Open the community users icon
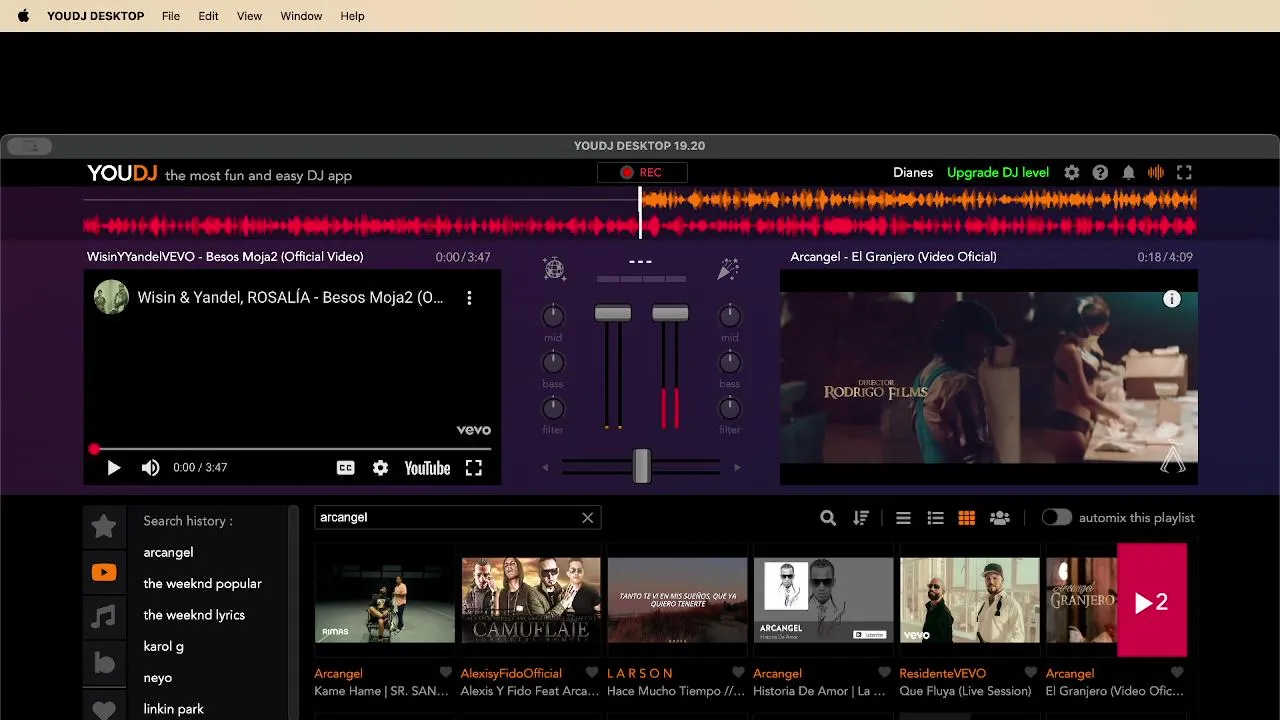The width and height of the screenshot is (1280, 720). (999, 518)
